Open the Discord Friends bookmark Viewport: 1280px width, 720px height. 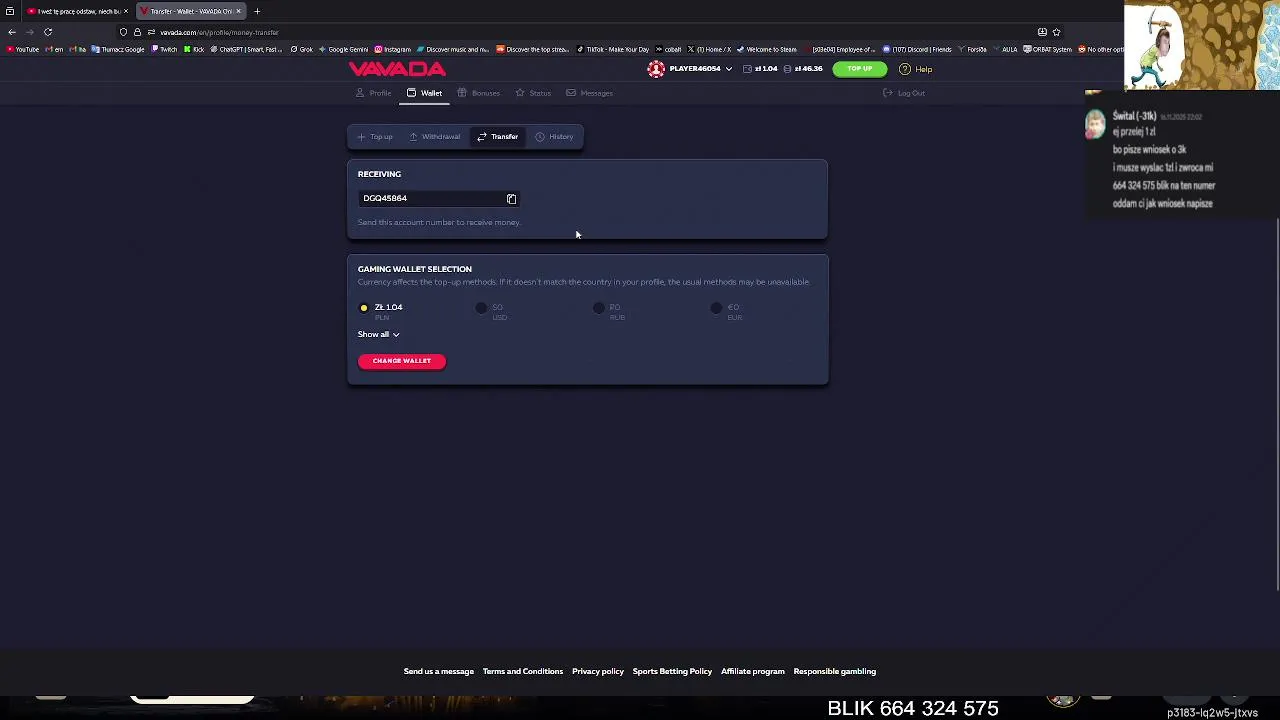917,49
